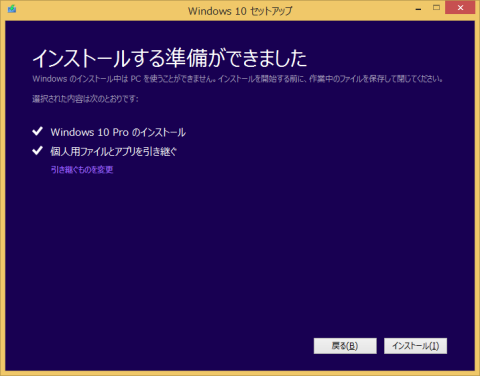This screenshot has width=480, height=376.
Task: Go back with the 戻る(B) button
Action: (x=345, y=346)
